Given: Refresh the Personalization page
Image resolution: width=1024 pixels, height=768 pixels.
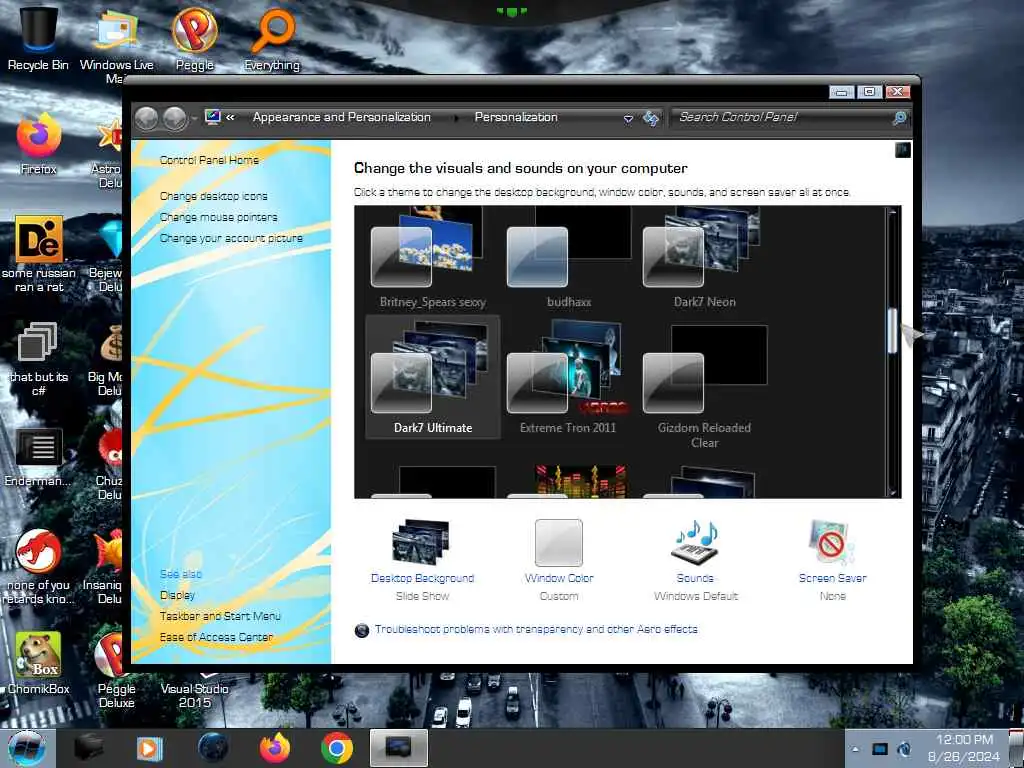Looking at the screenshot, I should [651, 118].
